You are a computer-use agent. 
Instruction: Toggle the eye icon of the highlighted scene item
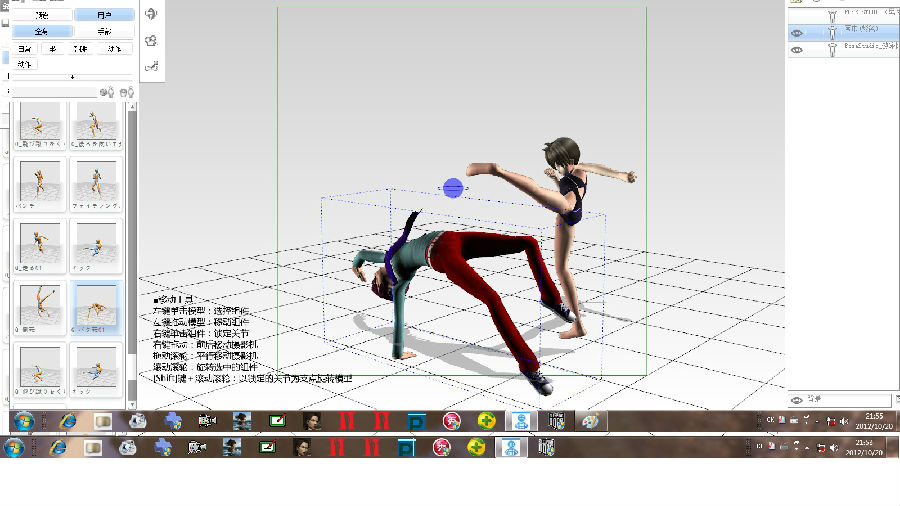tap(797, 32)
